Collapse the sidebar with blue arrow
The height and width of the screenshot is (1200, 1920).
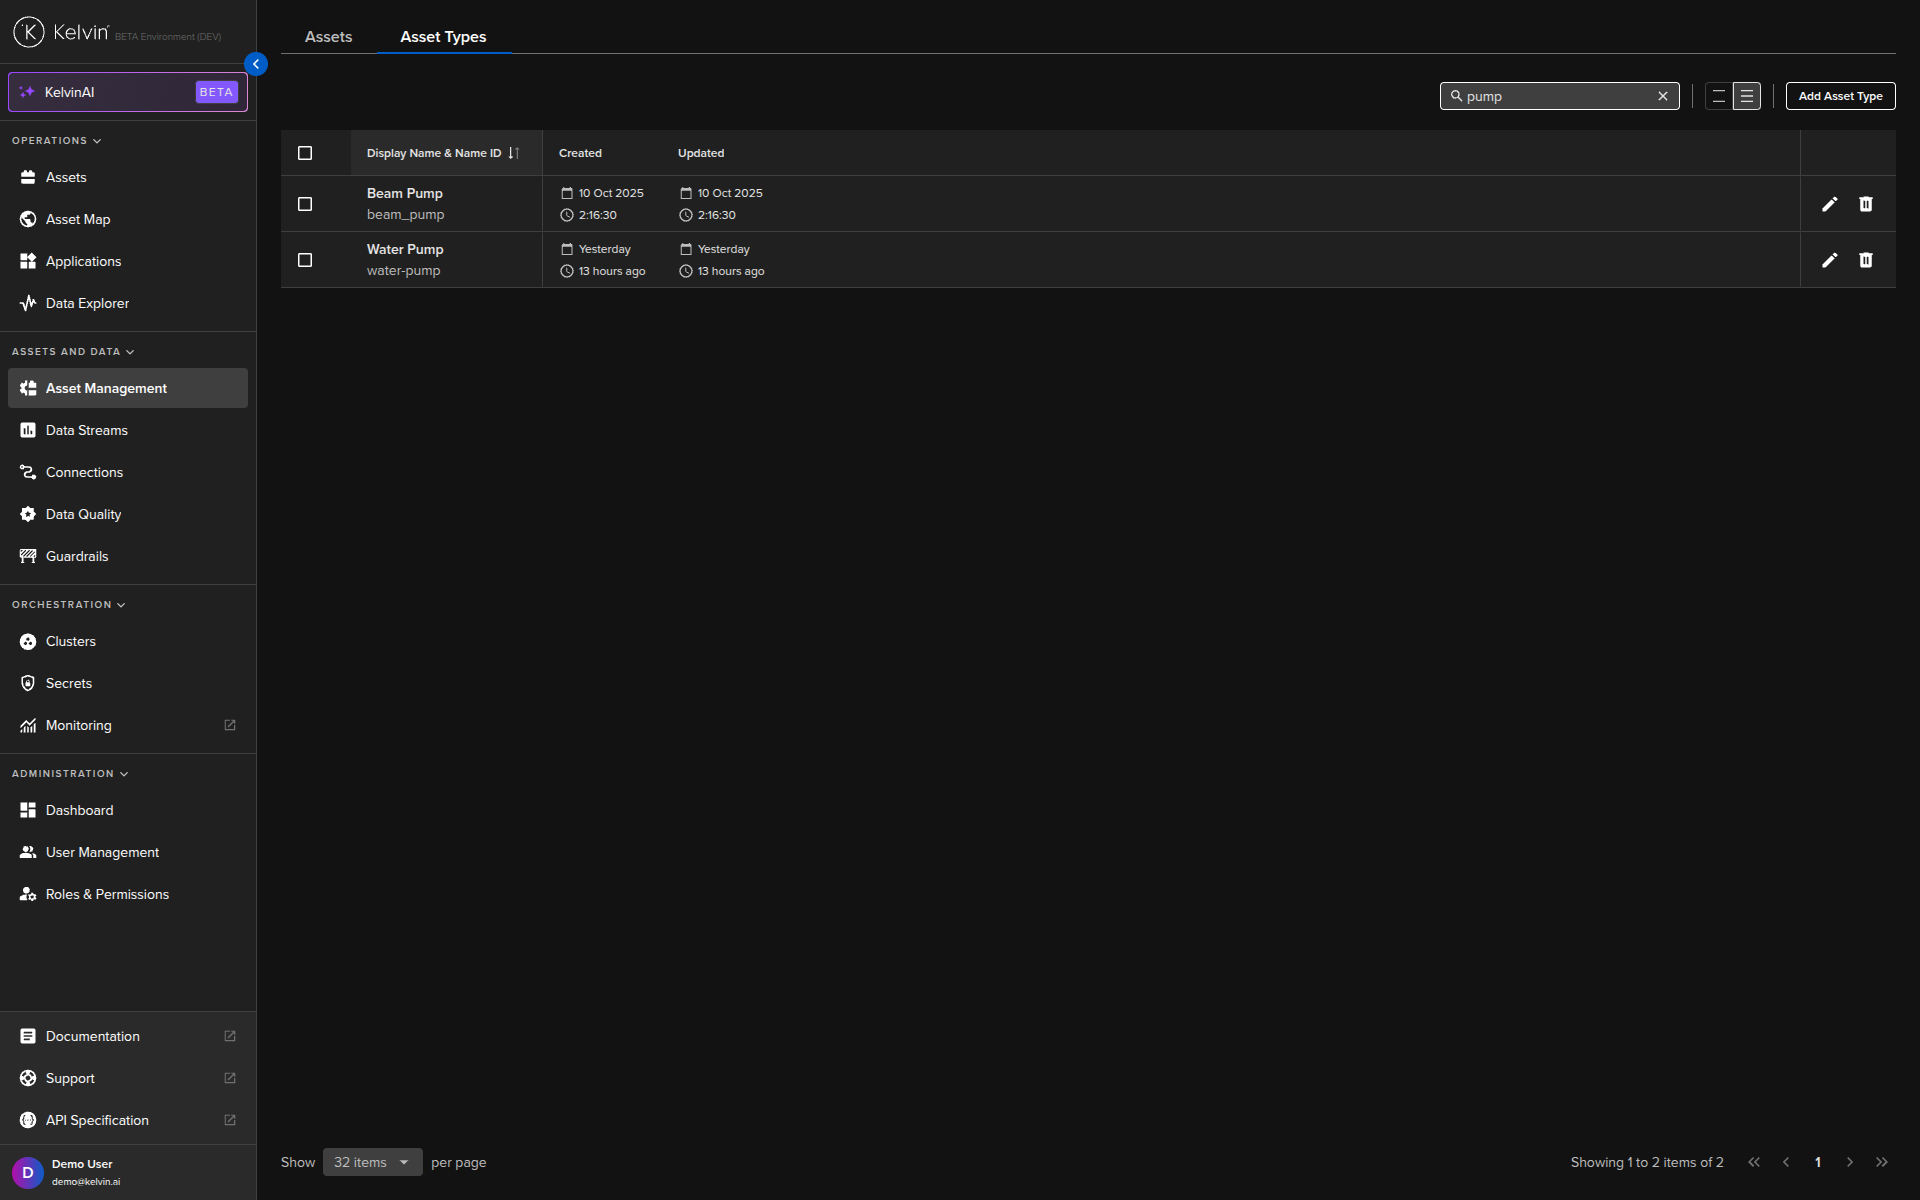pyautogui.click(x=256, y=64)
